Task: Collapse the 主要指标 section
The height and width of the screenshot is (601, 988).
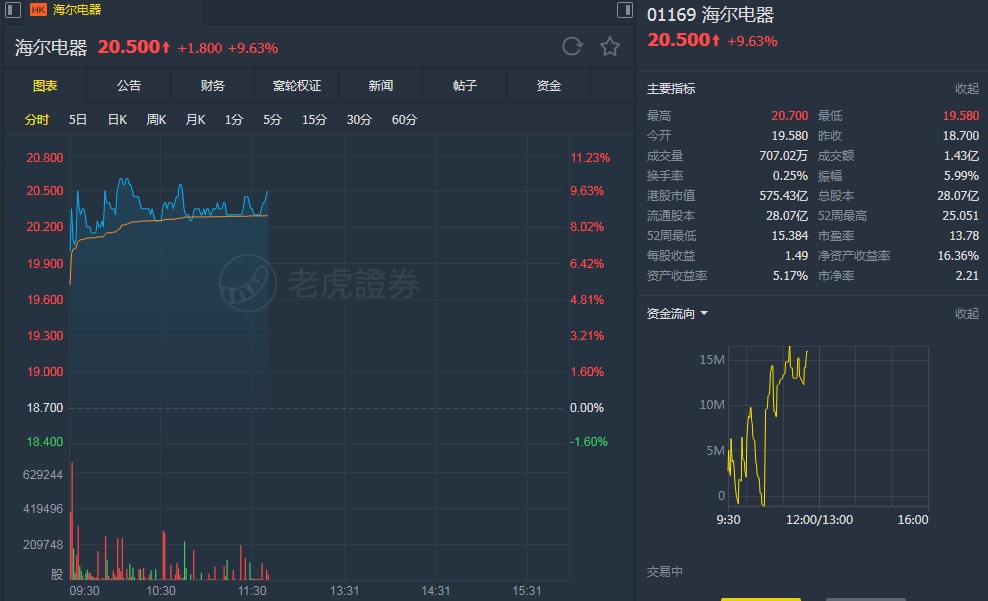Action: click(966, 89)
